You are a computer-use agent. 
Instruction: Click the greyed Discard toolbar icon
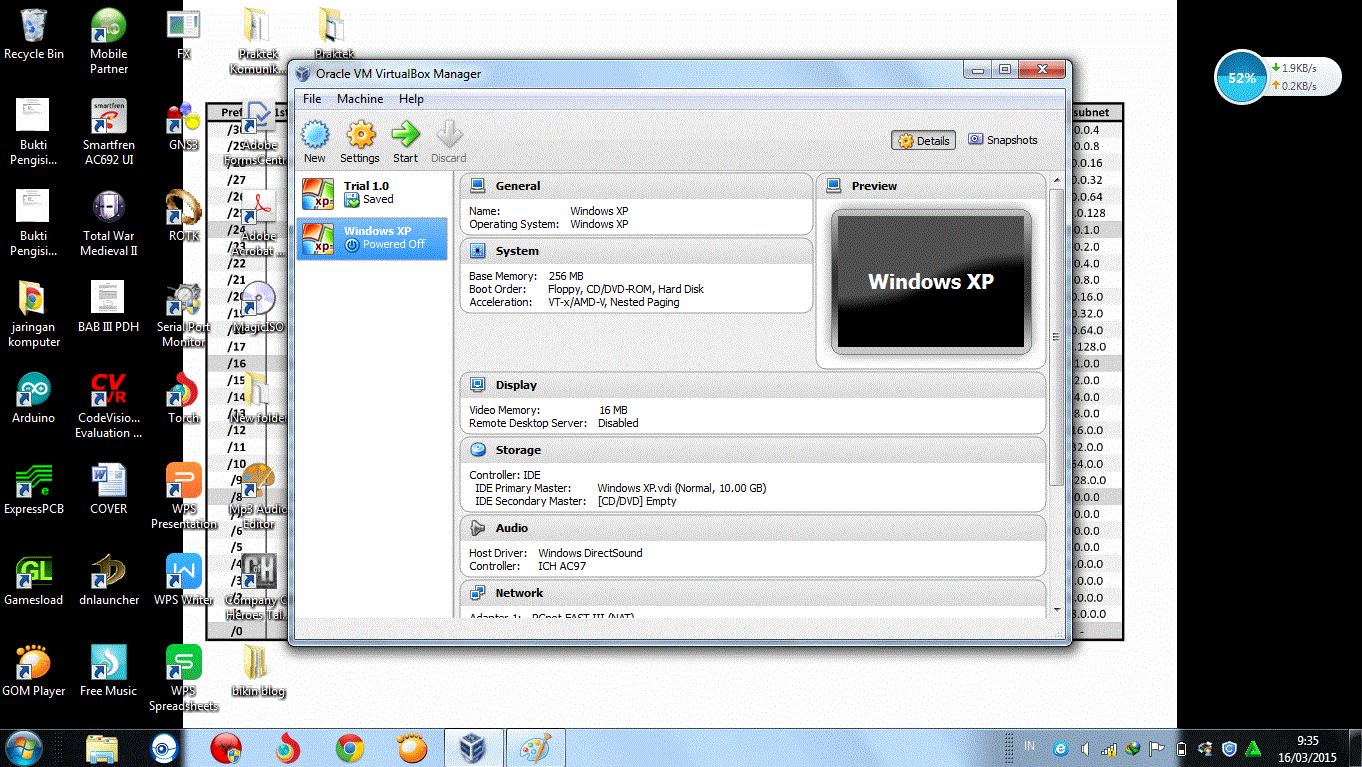click(449, 142)
